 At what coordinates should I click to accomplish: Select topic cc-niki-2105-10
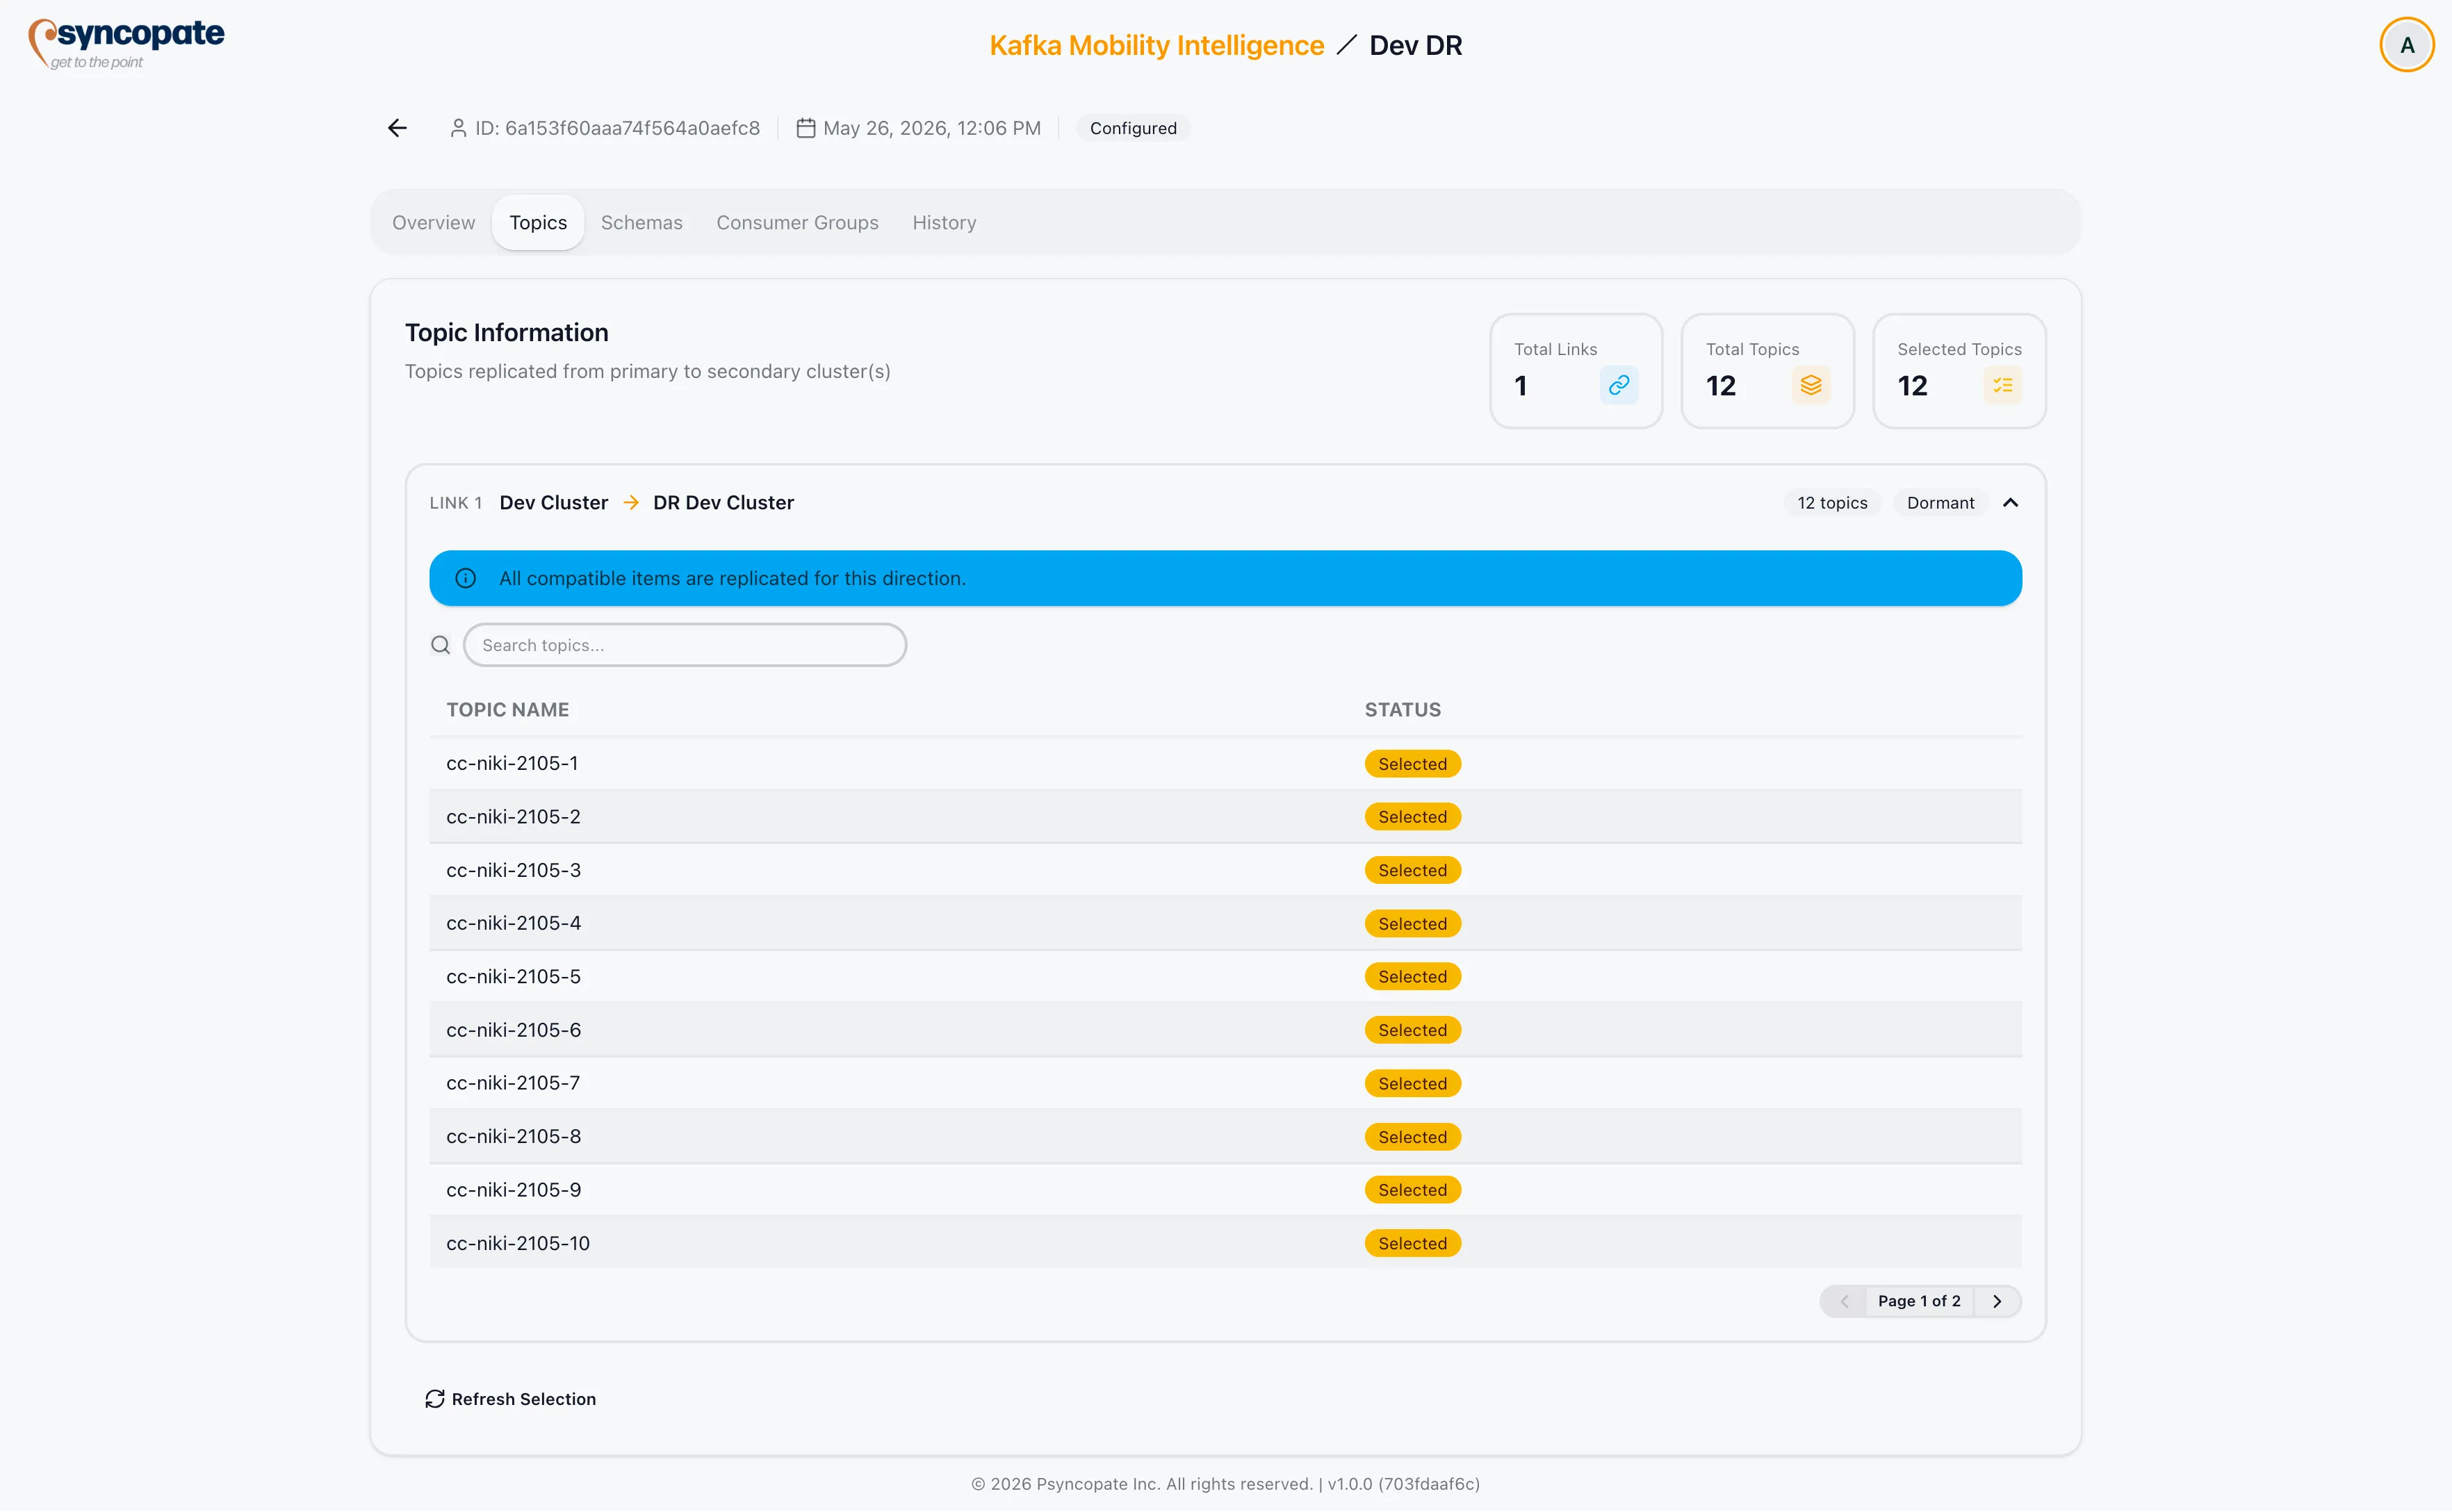point(1225,1243)
